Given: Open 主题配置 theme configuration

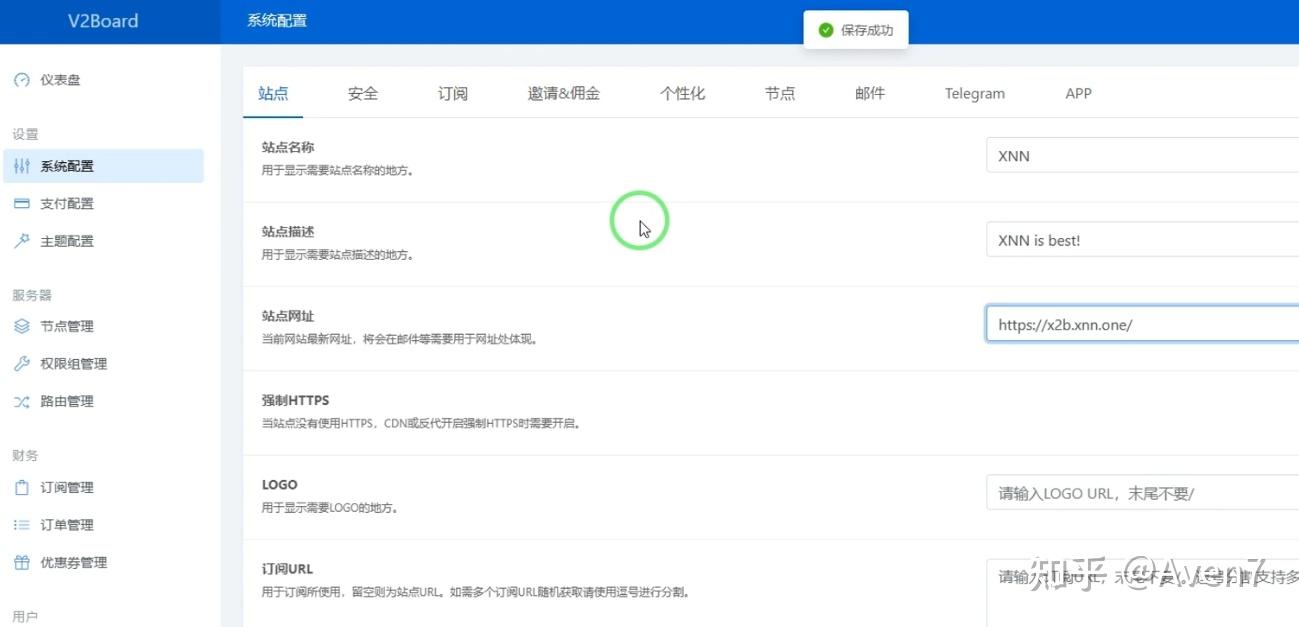Looking at the screenshot, I should 66,240.
